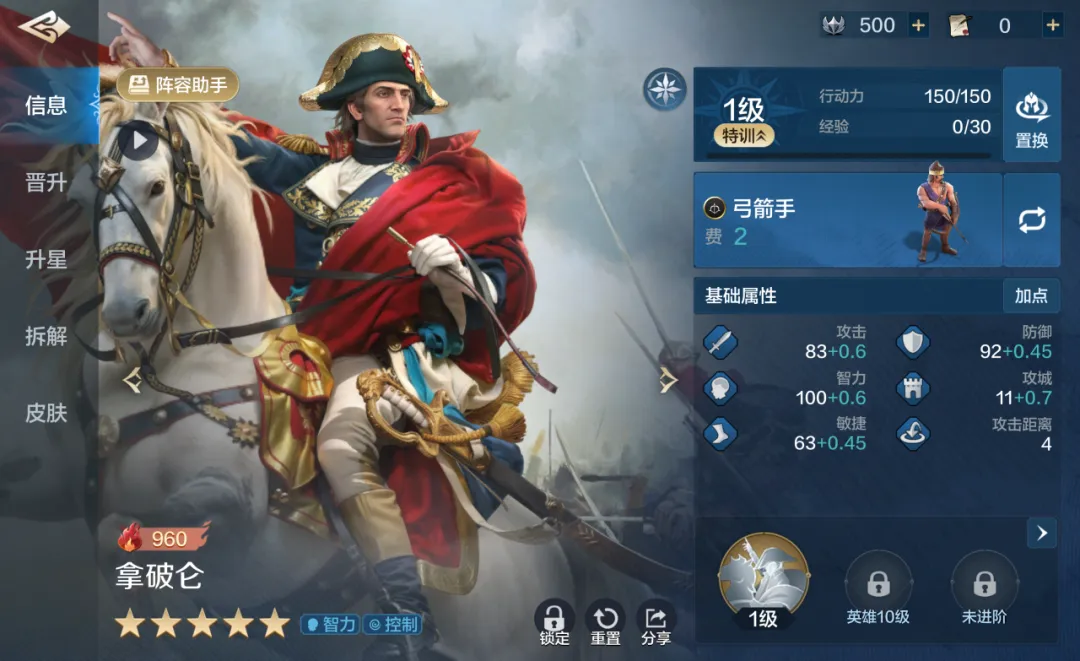Click the compass star badge icon

(665, 90)
